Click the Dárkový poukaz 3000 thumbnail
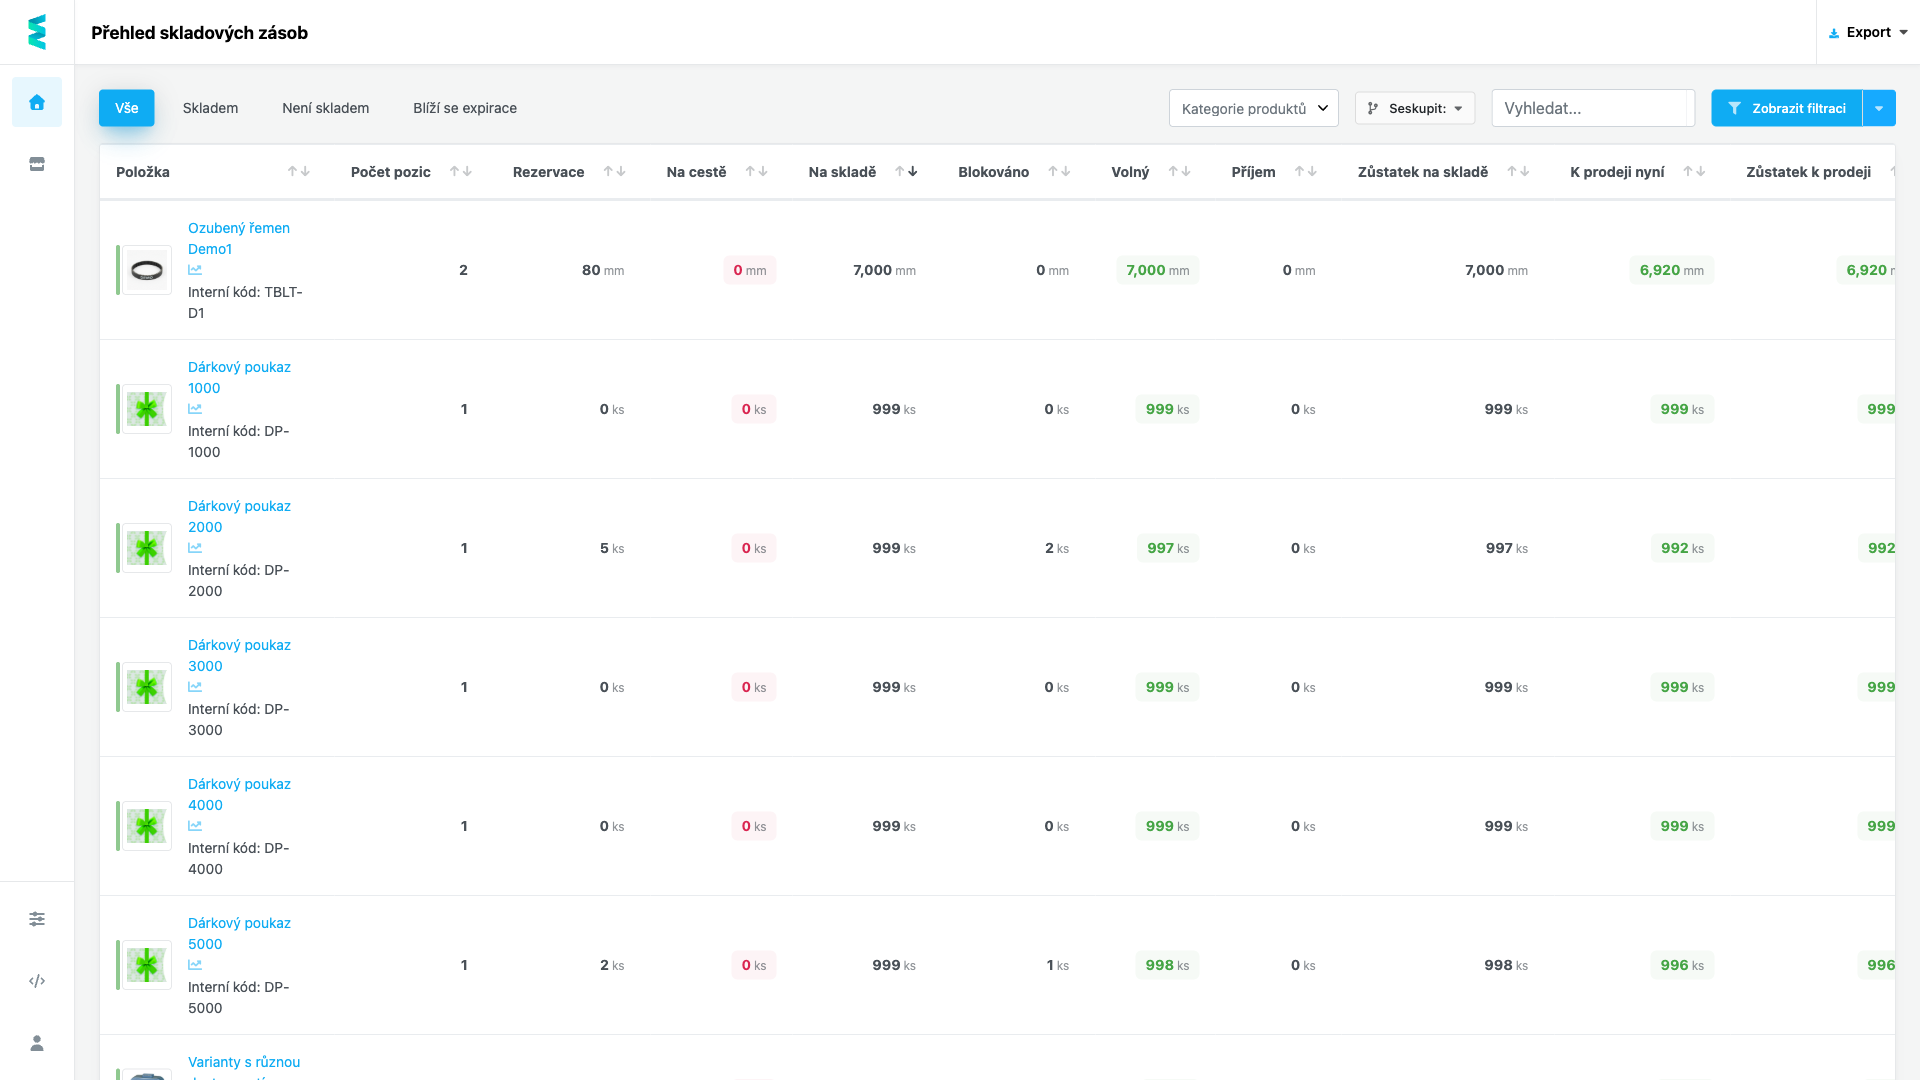The width and height of the screenshot is (1920, 1080). click(147, 687)
